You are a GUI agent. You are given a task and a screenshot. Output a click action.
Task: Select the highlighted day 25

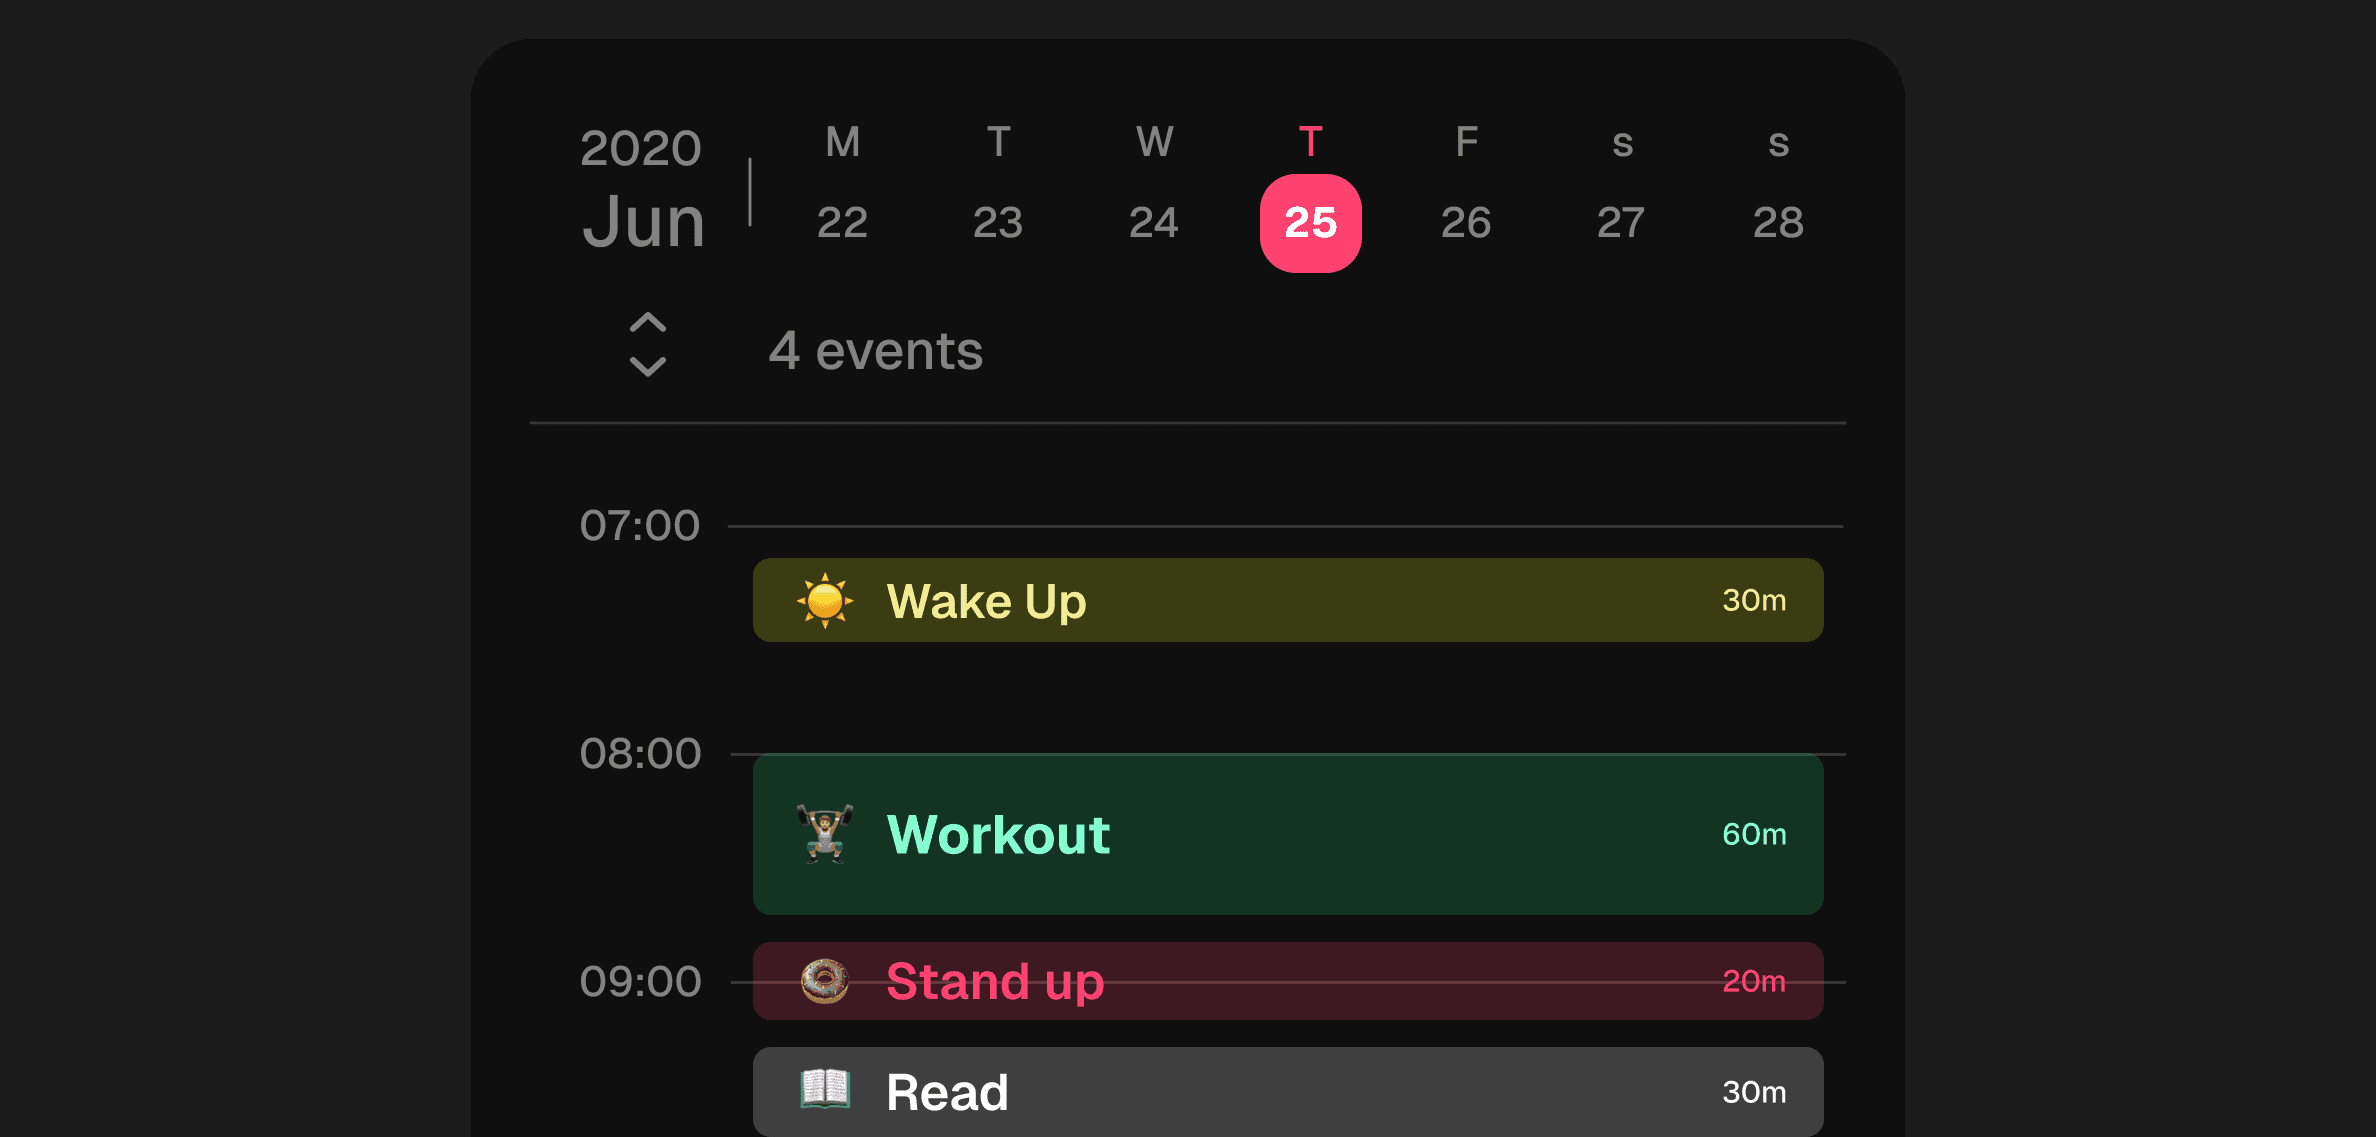point(1310,223)
